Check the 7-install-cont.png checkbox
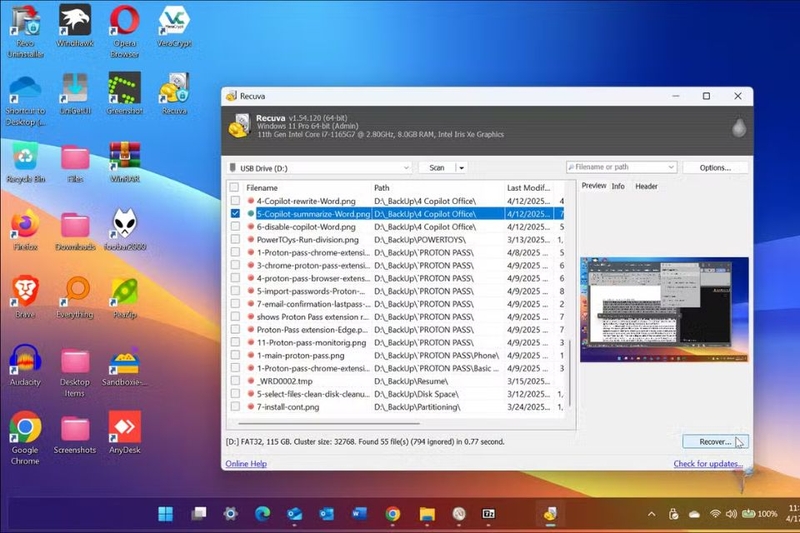The height and width of the screenshot is (533, 800). coord(235,407)
